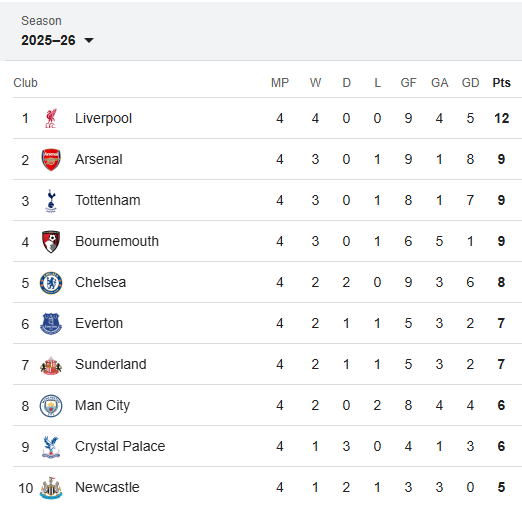Click the Liverpool club crest

coord(51,118)
